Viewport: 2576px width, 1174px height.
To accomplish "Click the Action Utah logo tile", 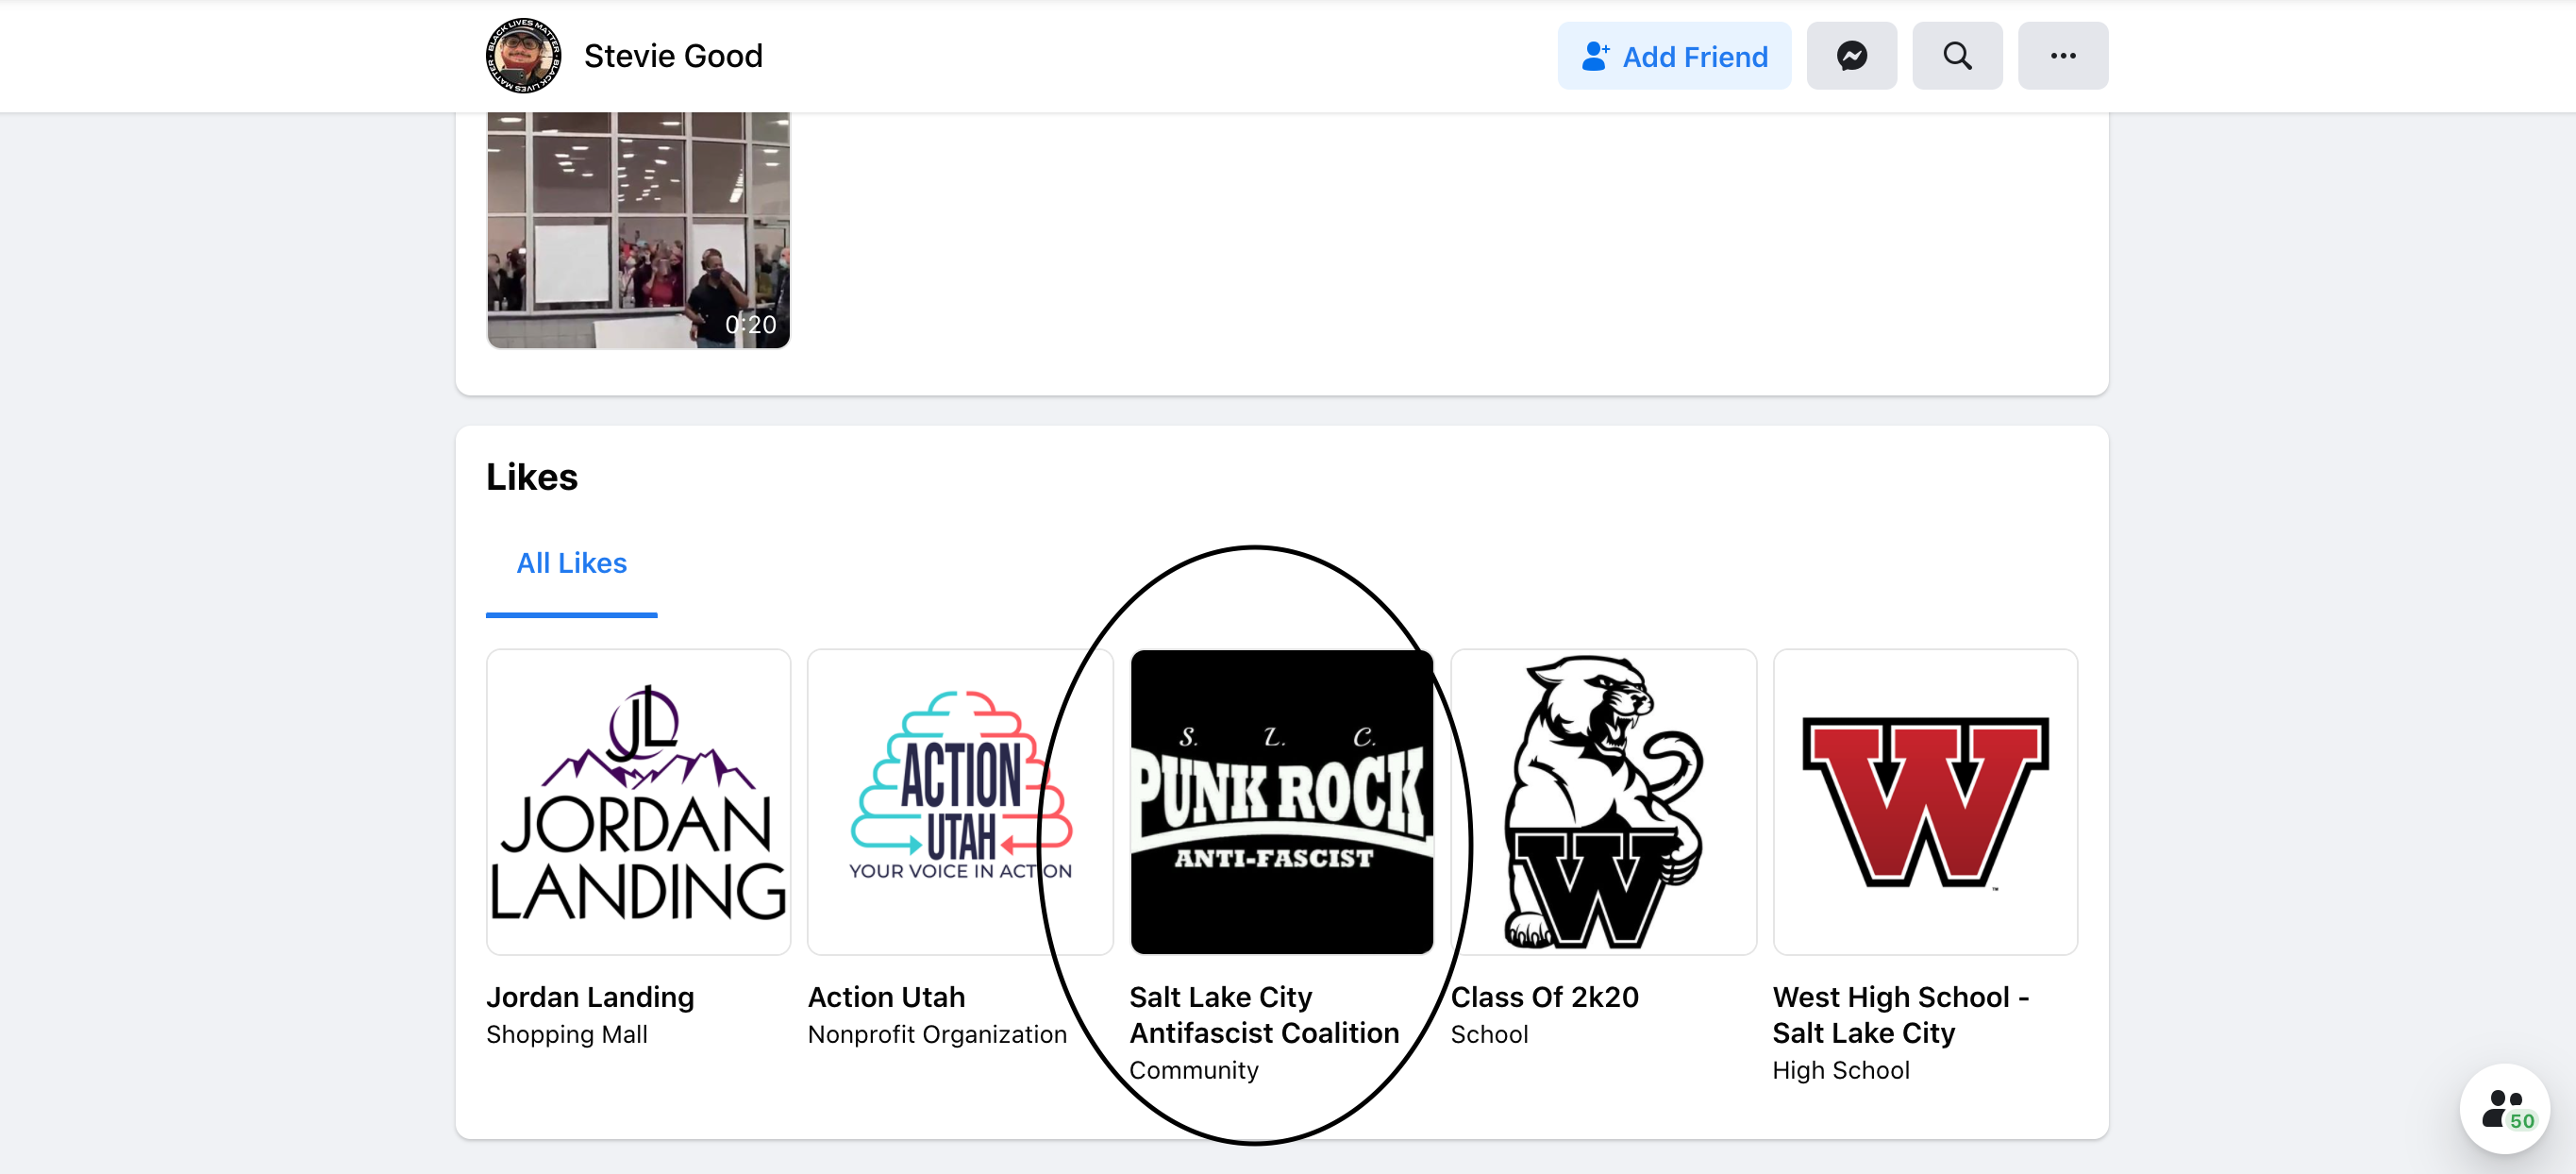I will pos(960,801).
